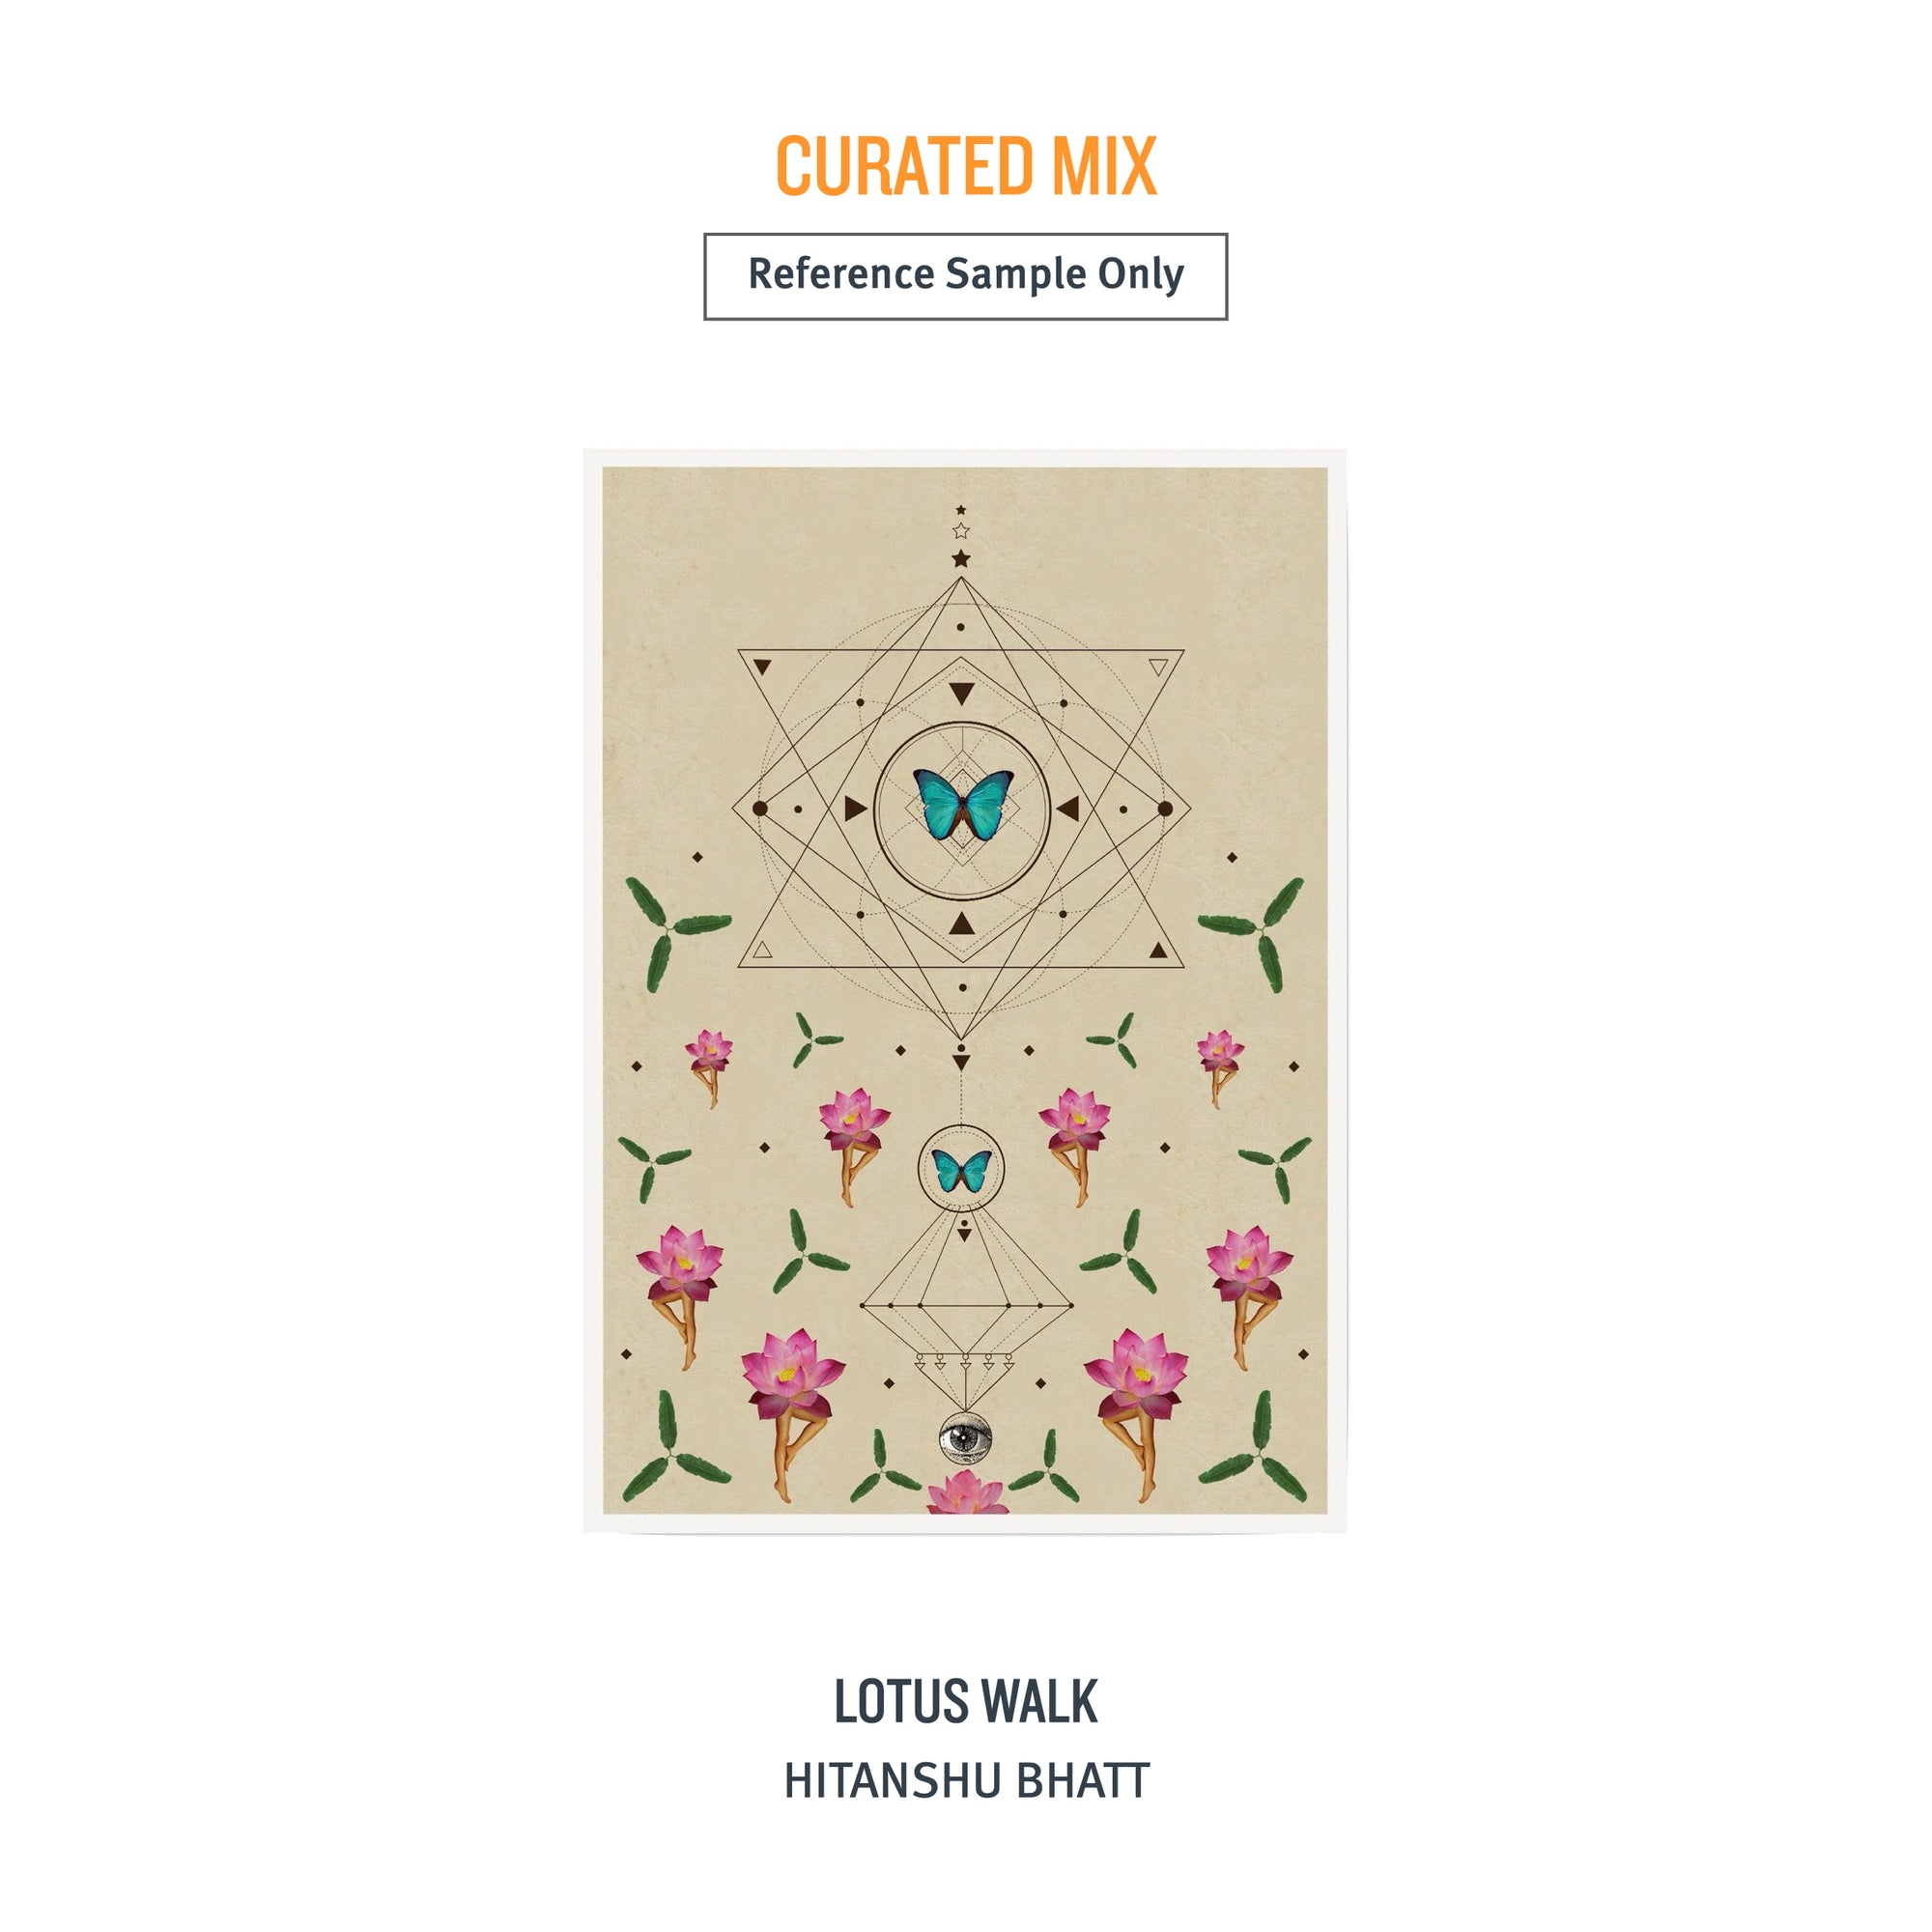Click the LOTUS WALK title
Viewport: 1932px width, 1932px height.
click(966, 1701)
